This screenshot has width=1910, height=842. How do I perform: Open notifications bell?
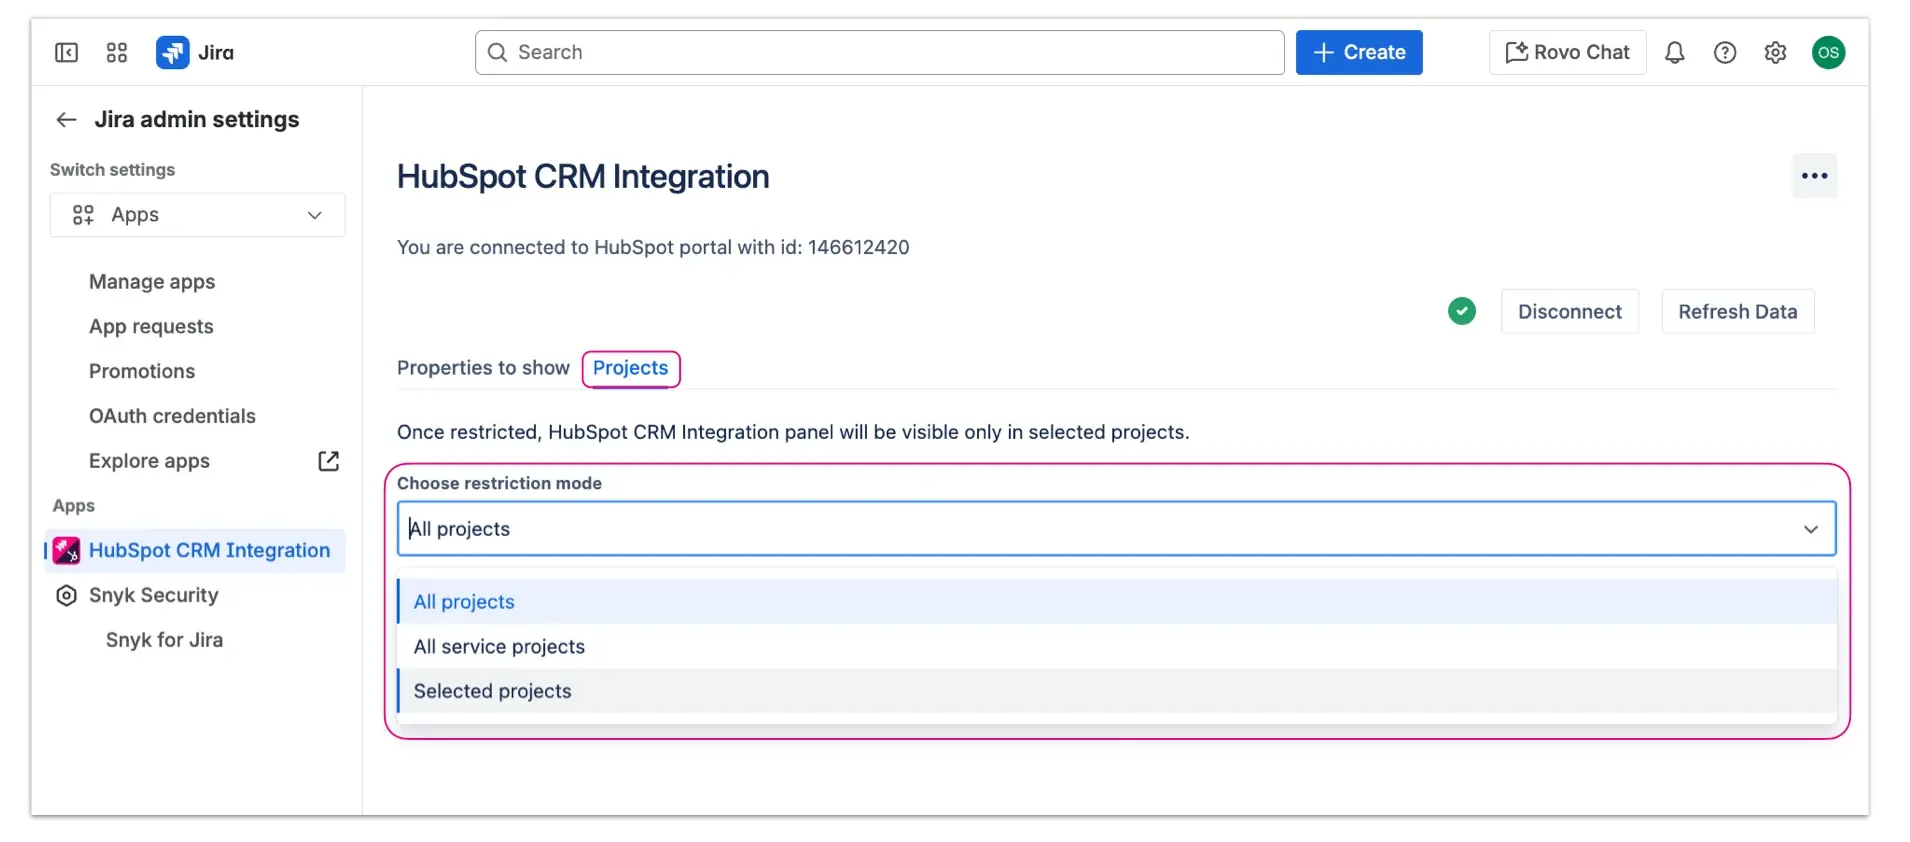(1674, 53)
